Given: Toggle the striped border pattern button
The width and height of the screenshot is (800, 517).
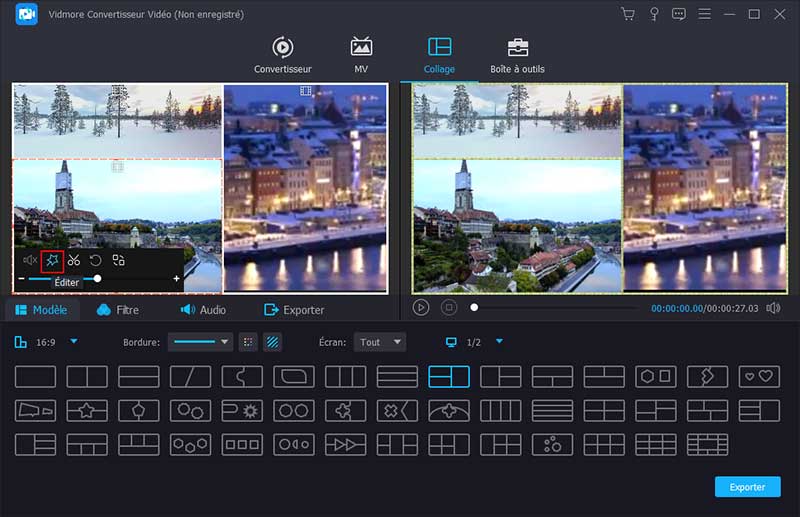Looking at the screenshot, I should [272, 342].
